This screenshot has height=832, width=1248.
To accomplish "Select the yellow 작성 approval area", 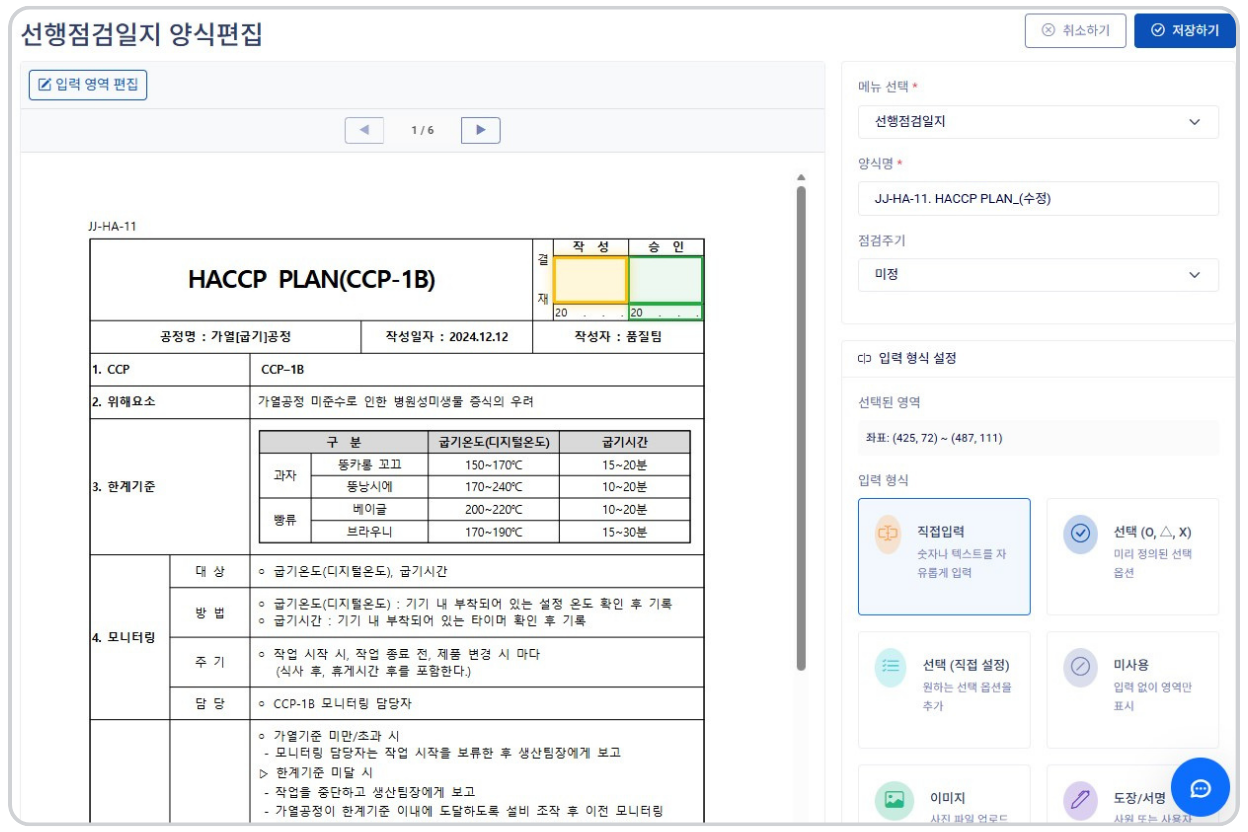I will pyautogui.click(x=590, y=280).
